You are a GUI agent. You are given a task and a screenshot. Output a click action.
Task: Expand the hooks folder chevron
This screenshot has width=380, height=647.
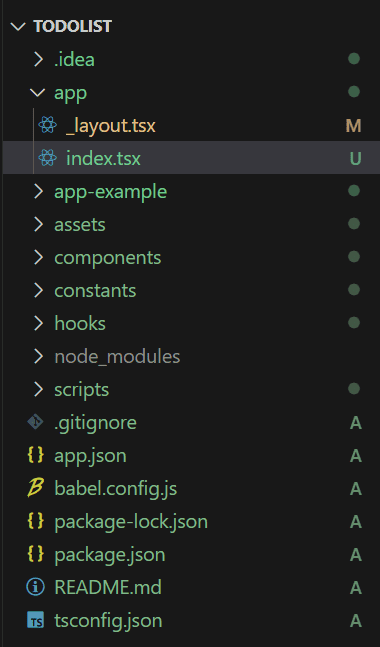[38, 323]
